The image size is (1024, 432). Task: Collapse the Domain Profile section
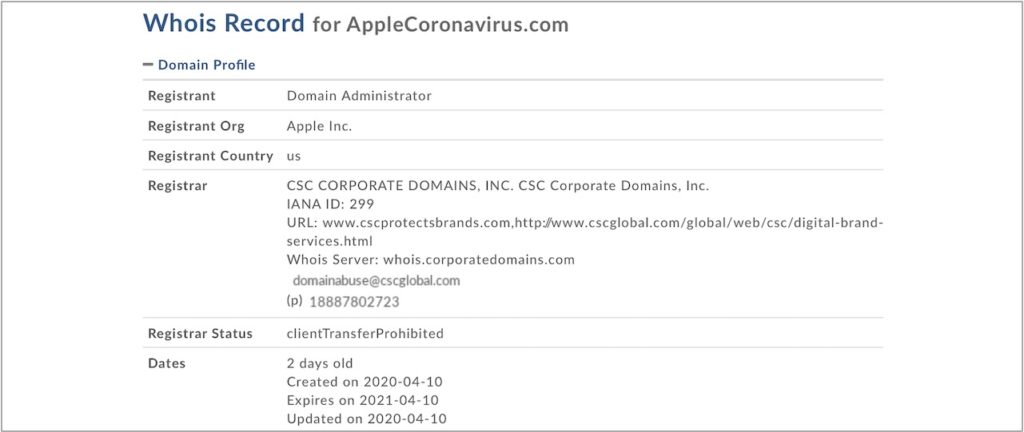pyautogui.click(x=206, y=65)
